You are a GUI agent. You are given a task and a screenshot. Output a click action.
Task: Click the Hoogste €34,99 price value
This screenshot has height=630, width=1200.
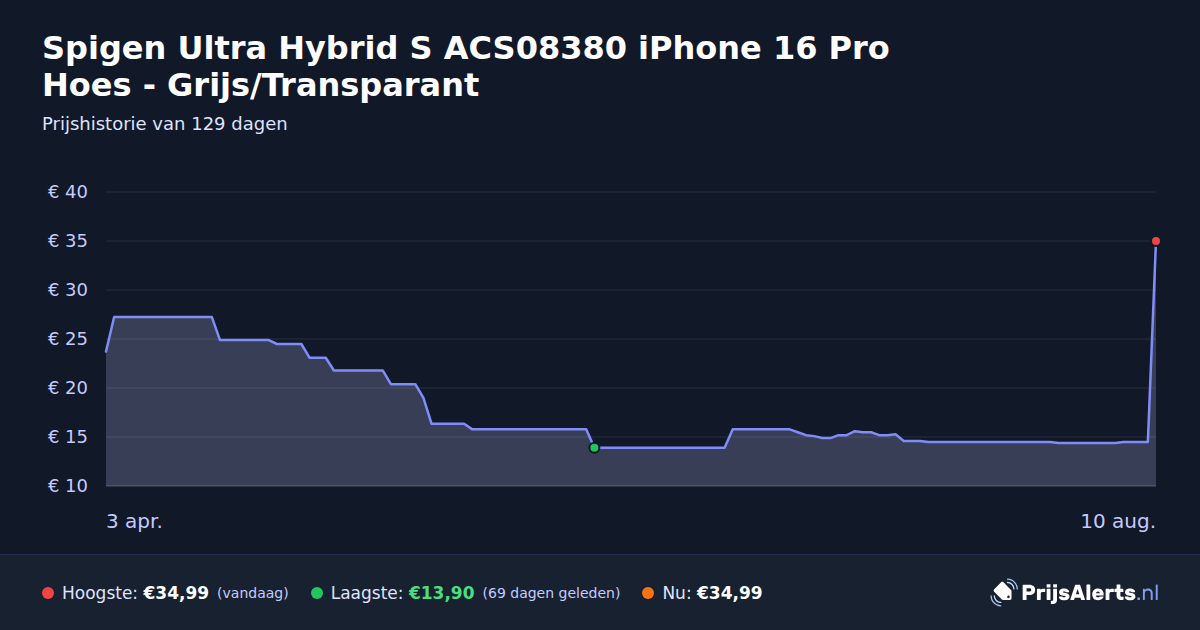pyautogui.click(x=176, y=593)
